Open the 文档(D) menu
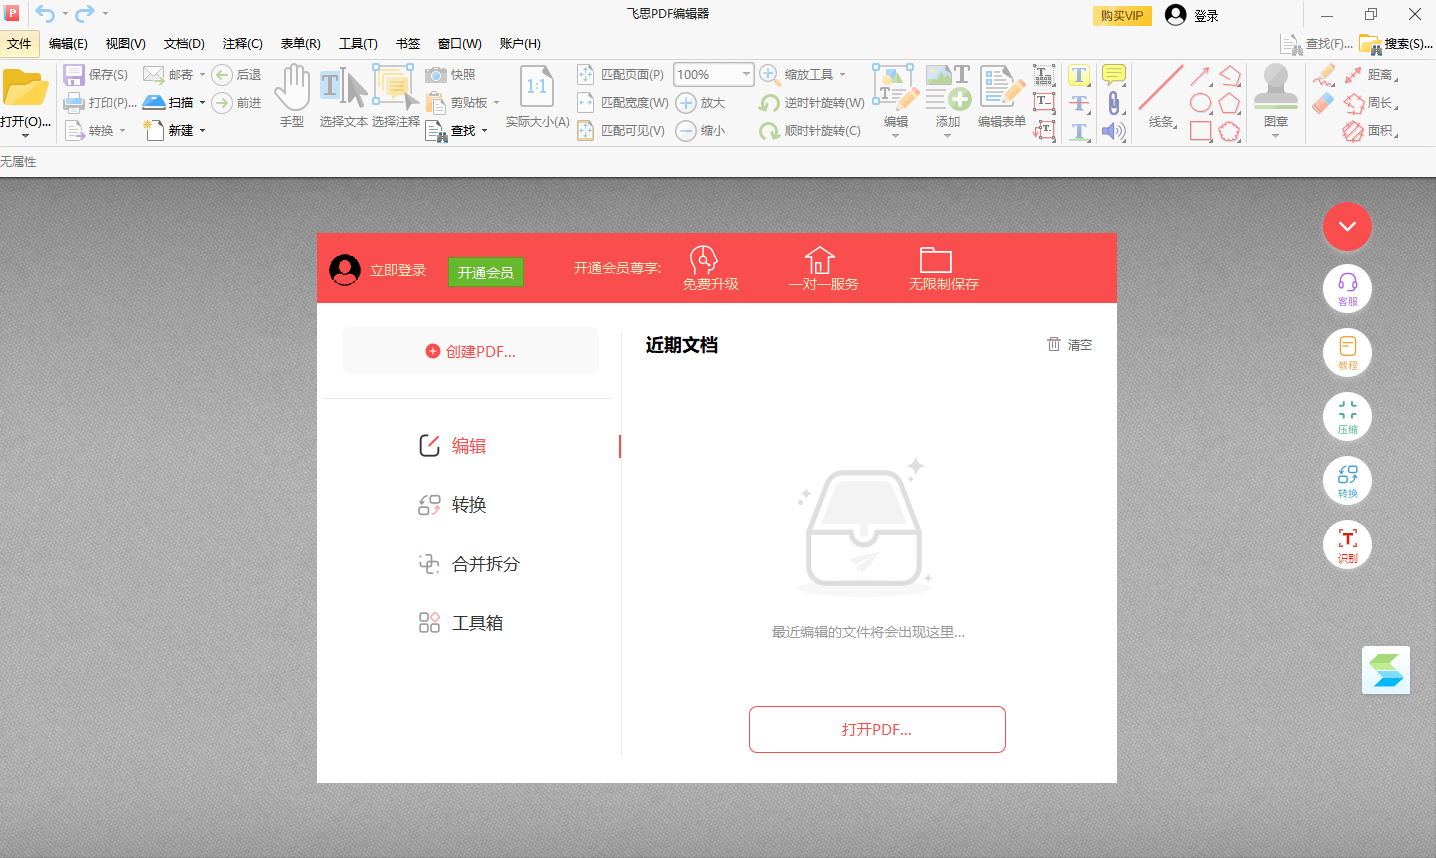 point(182,43)
